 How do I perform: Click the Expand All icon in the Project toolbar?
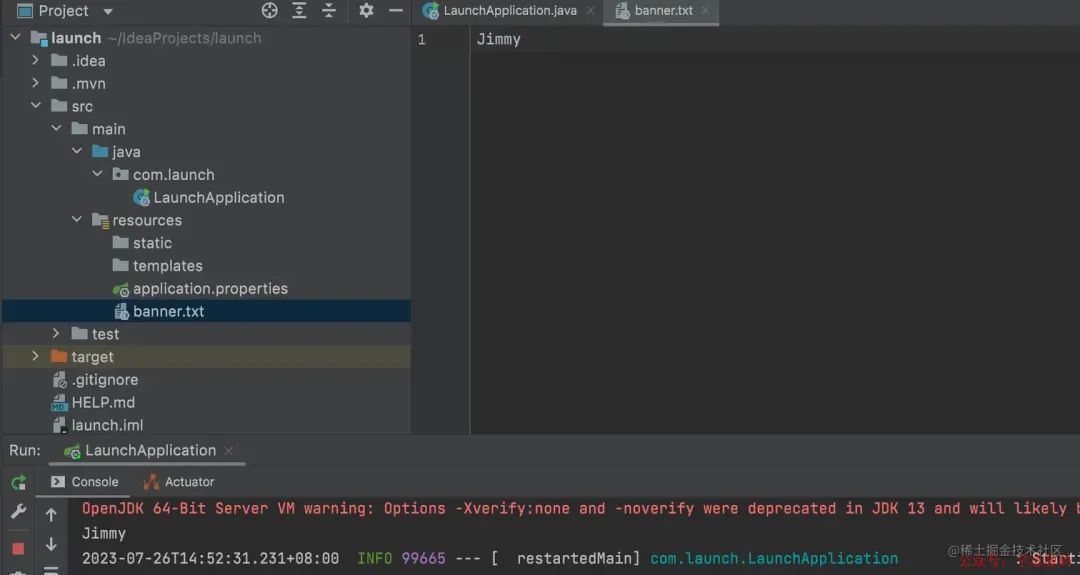point(299,10)
